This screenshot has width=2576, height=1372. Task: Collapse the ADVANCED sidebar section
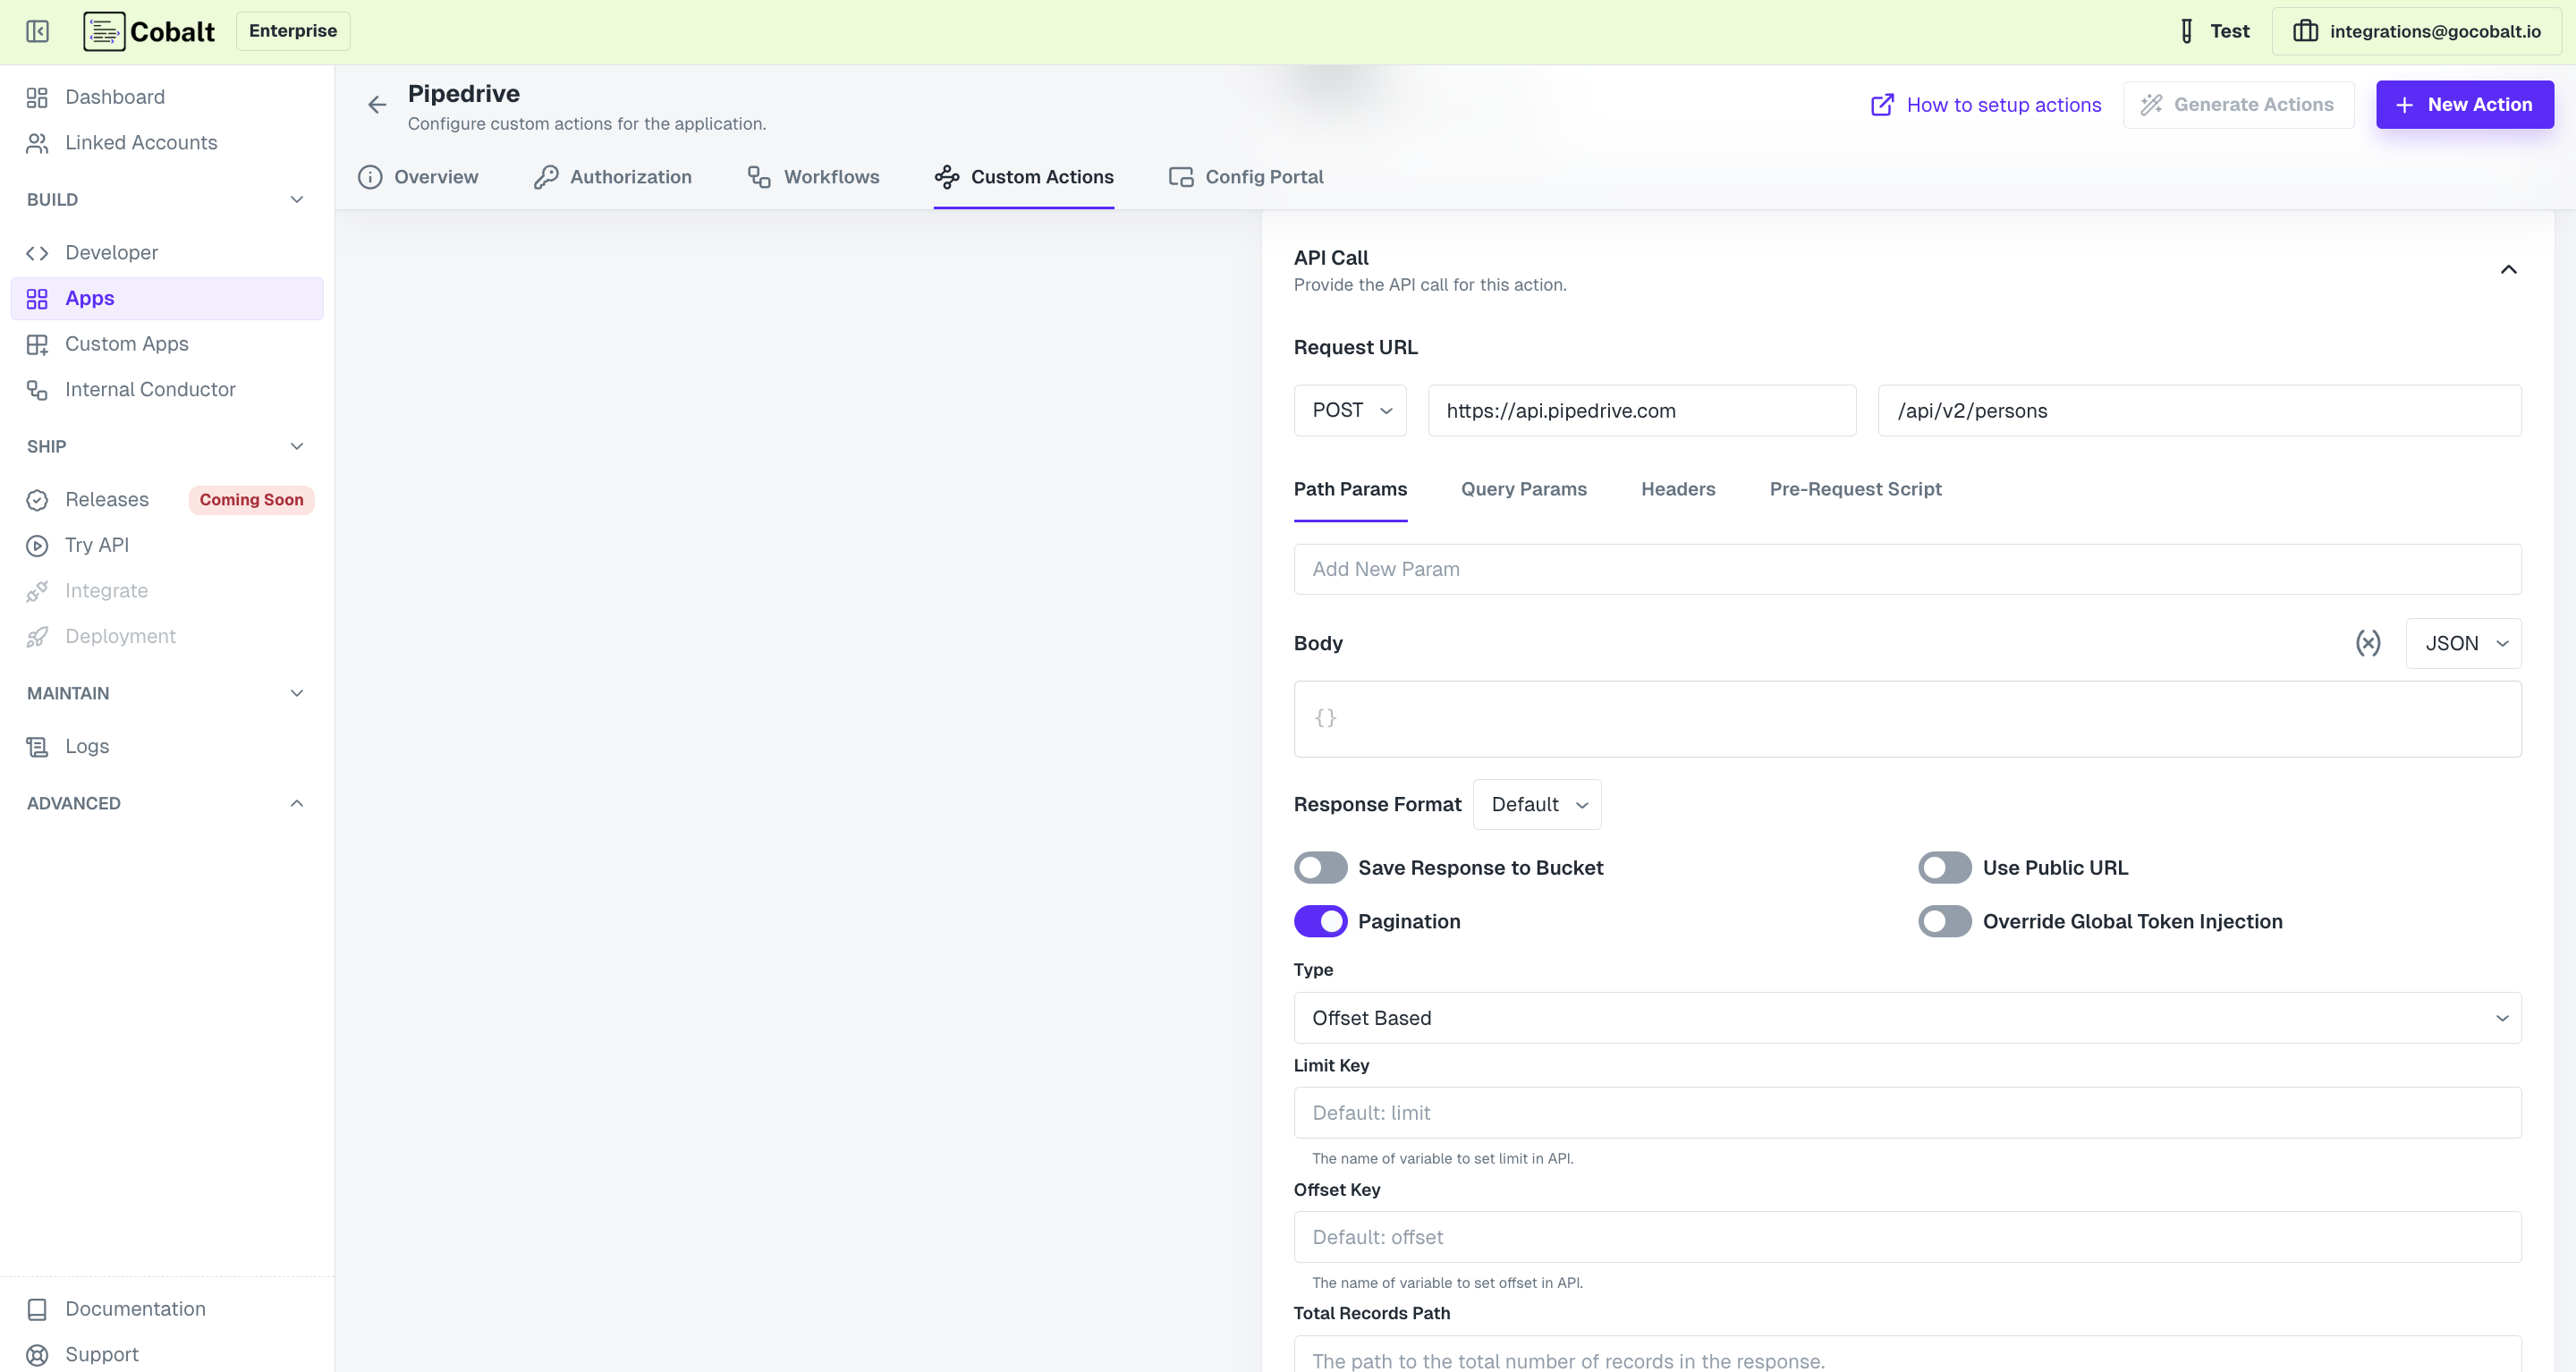pos(295,802)
